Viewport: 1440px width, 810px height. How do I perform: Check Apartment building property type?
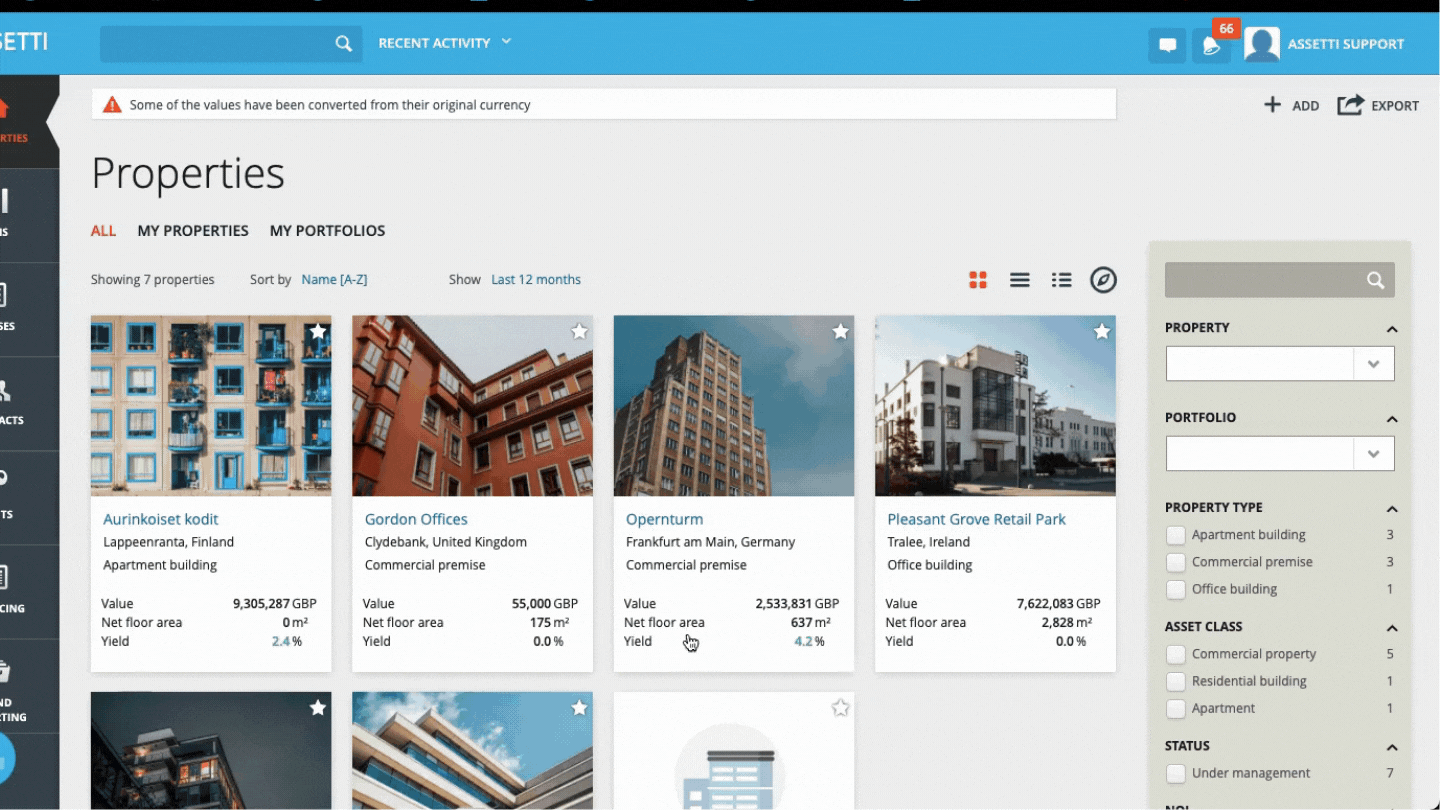click(x=1176, y=535)
